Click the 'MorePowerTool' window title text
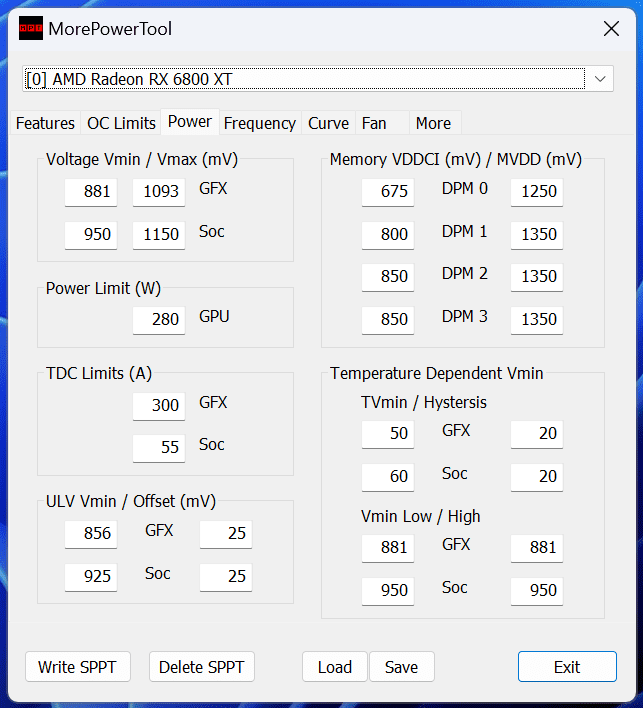Image resolution: width=643 pixels, height=708 pixels. [x=110, y=29]
